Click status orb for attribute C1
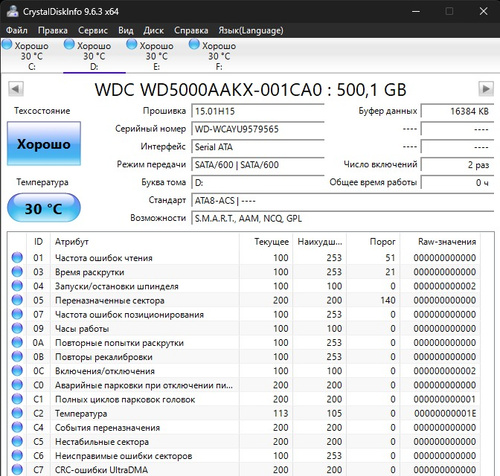Screen dimensions: 500x476 point(17,399)
